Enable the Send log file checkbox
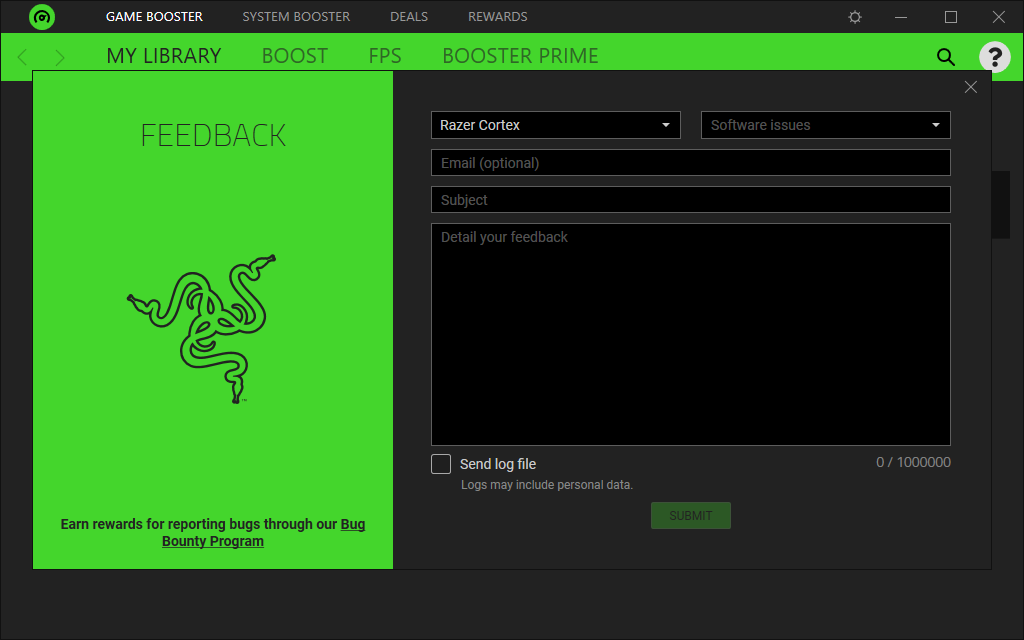 click(x=441, y=464)
